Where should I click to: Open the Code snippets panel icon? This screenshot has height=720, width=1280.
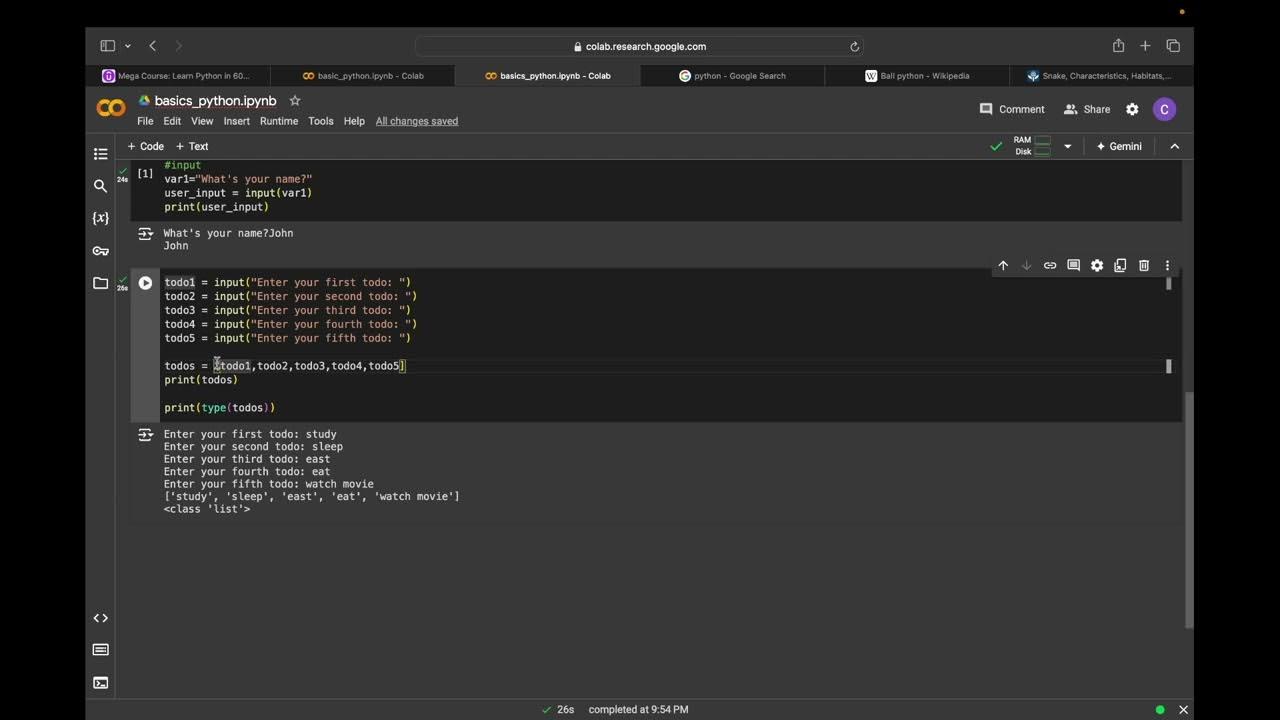click(100, 618)
